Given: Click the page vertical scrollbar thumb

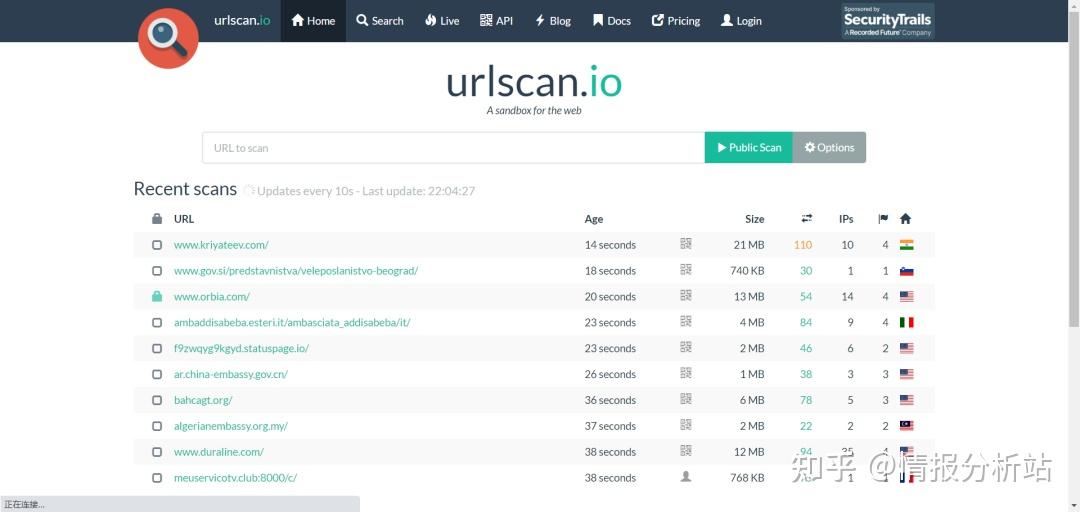Looking at the screenshot, I should click(1074, 169).
